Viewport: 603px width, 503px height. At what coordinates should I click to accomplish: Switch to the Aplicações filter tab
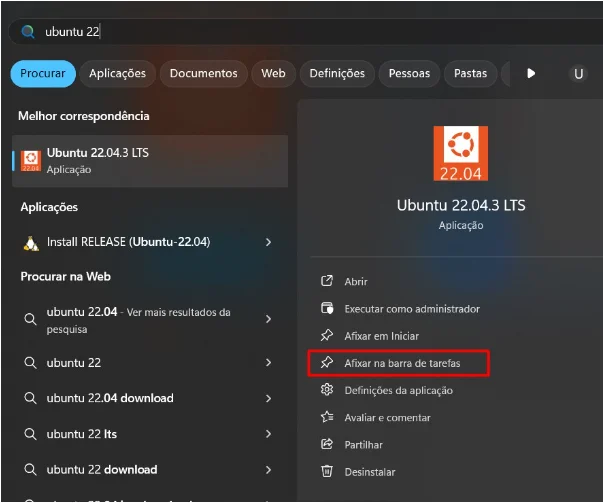tap(117, 73)
